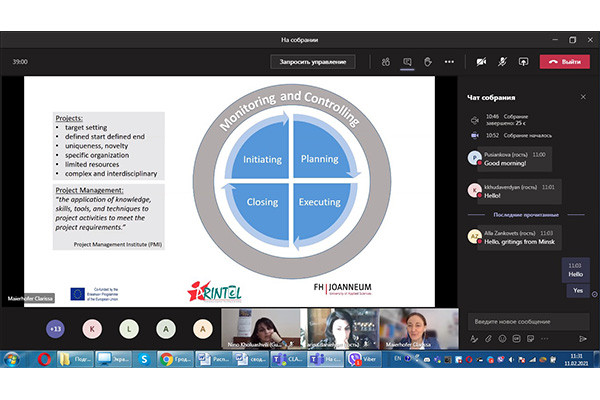Send the chat message
This screenshot has width=600, height=400.
click(582, 339)
